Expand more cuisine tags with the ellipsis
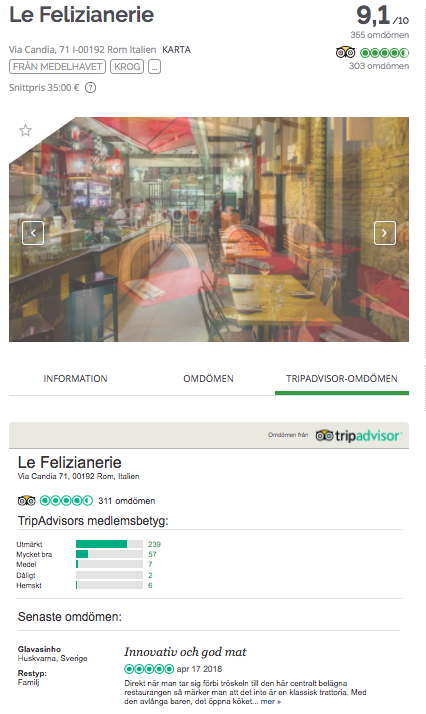 [154, 67]
